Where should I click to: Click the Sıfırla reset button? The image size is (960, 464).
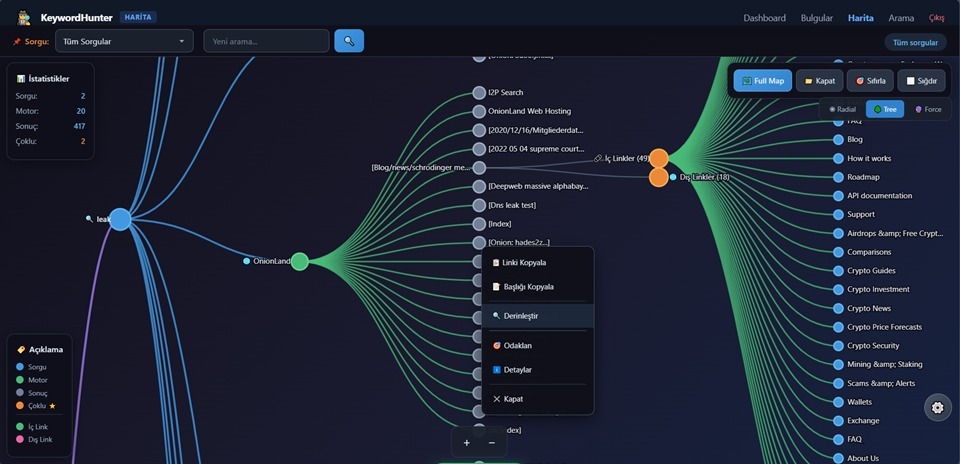pos(870,81)
